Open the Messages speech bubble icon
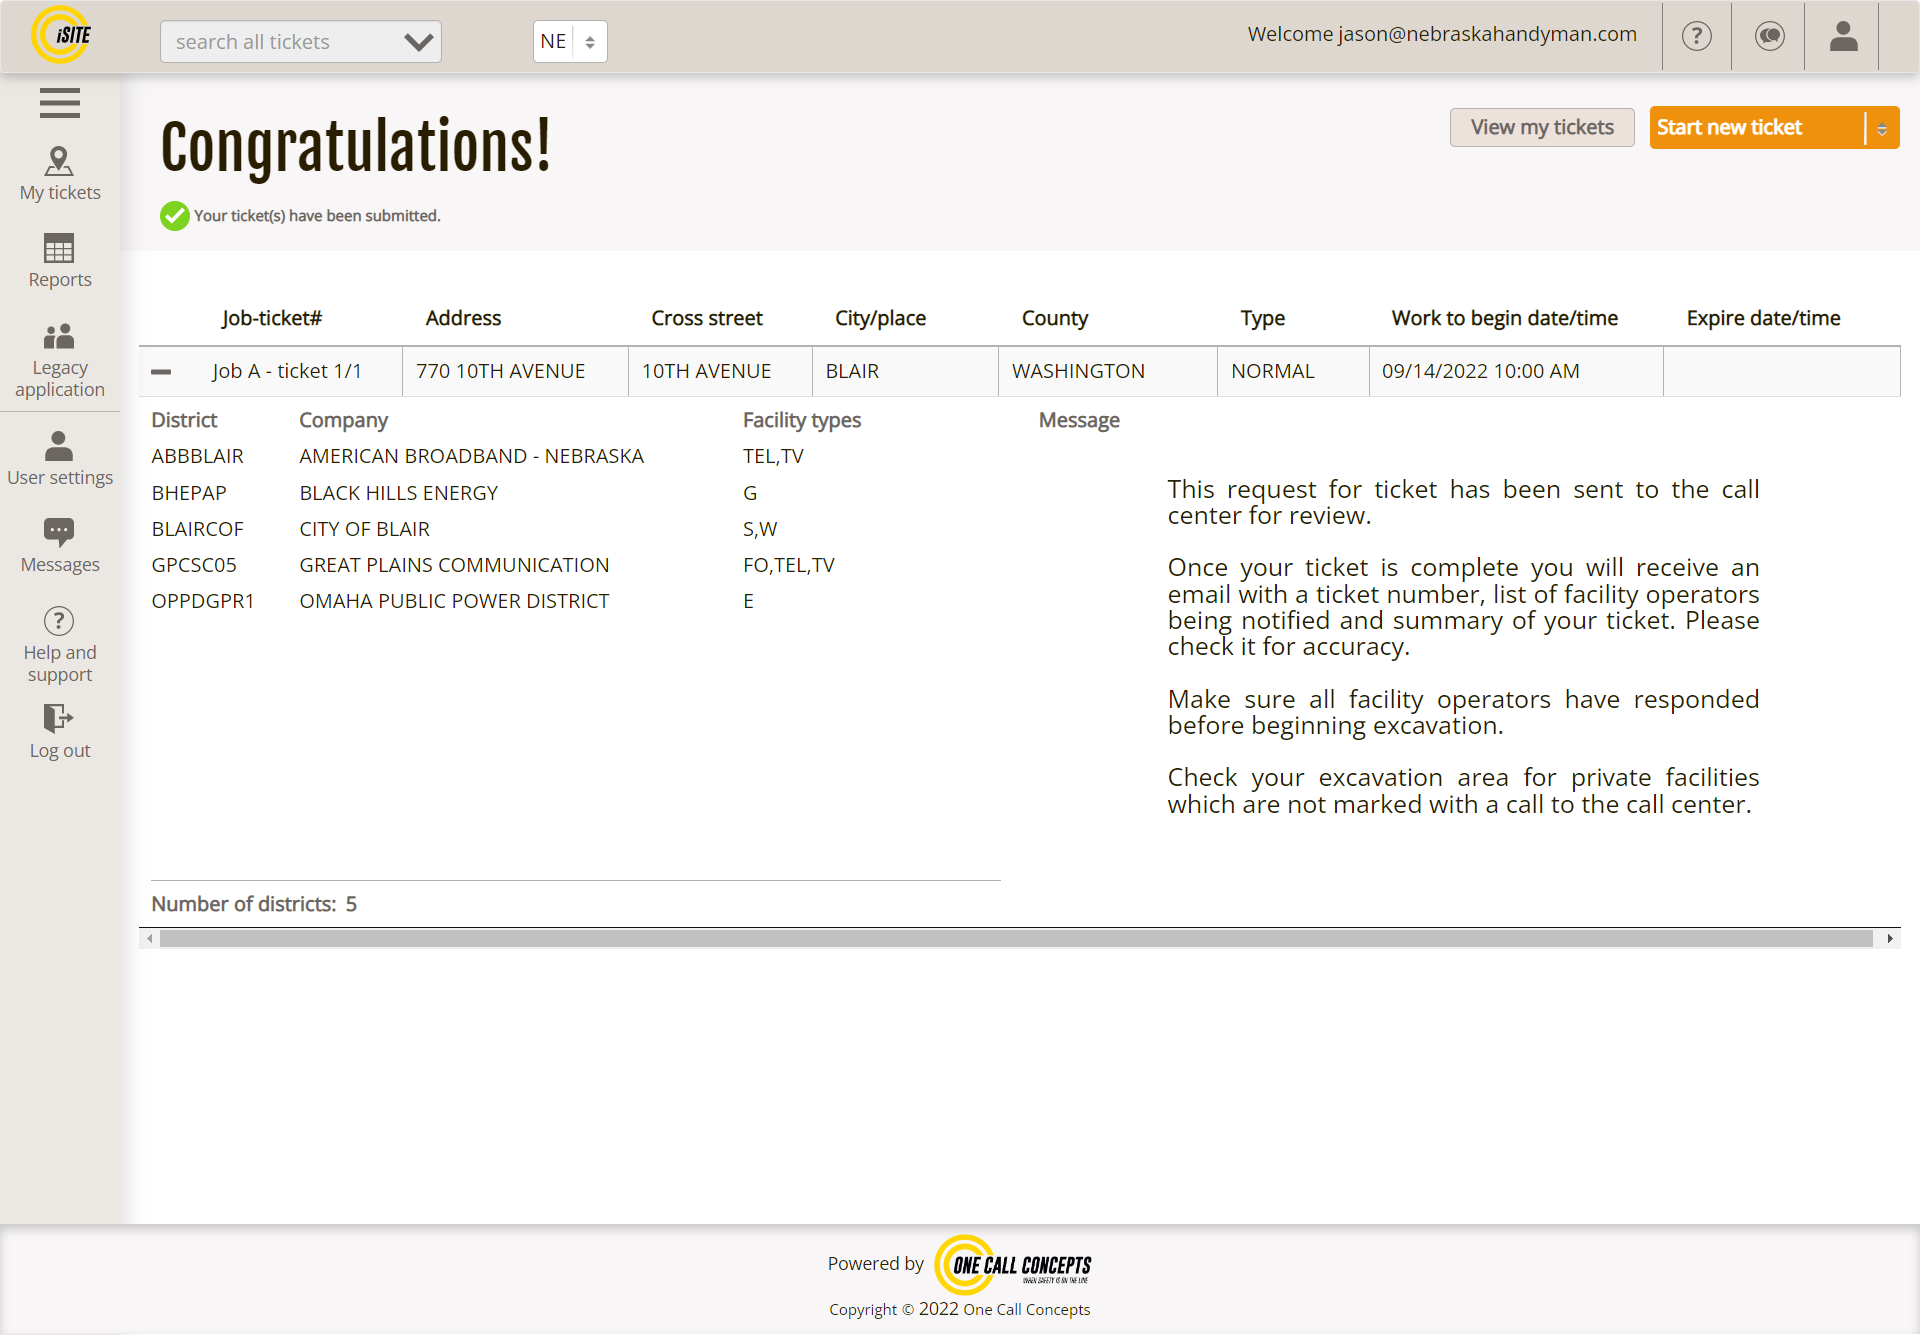The image size is (1920, 1335). [59, 532]
